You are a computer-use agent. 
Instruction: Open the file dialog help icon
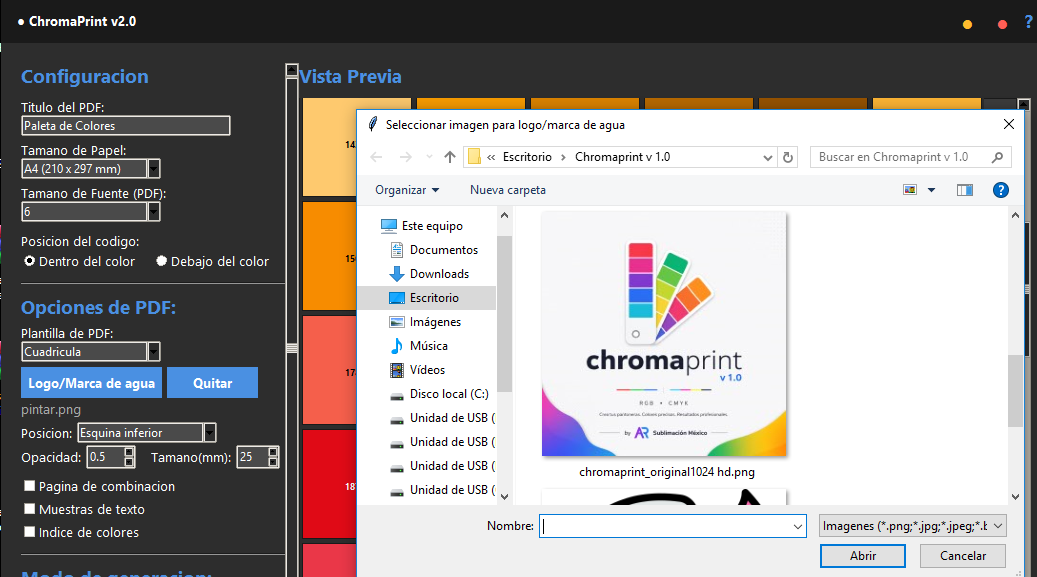pyautogui.click(x=1001, y=191)
